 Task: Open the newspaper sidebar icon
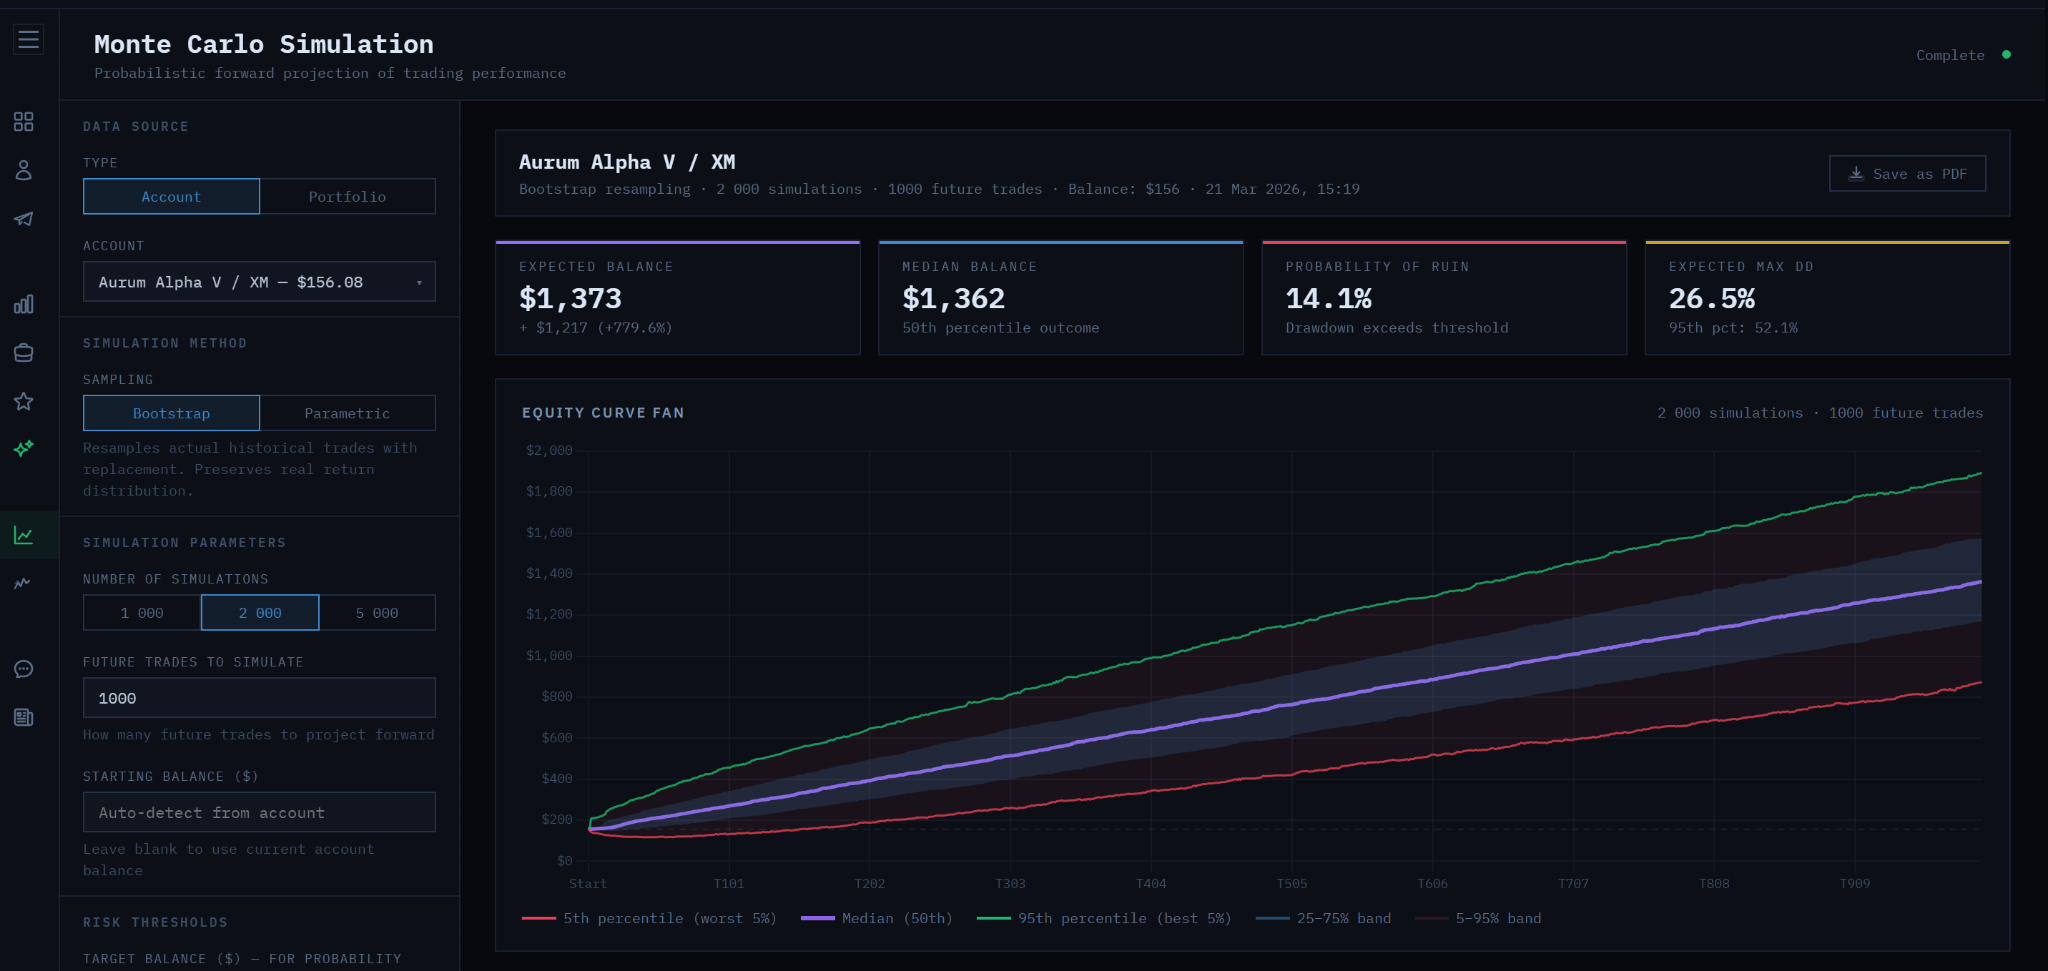(24, 717)
